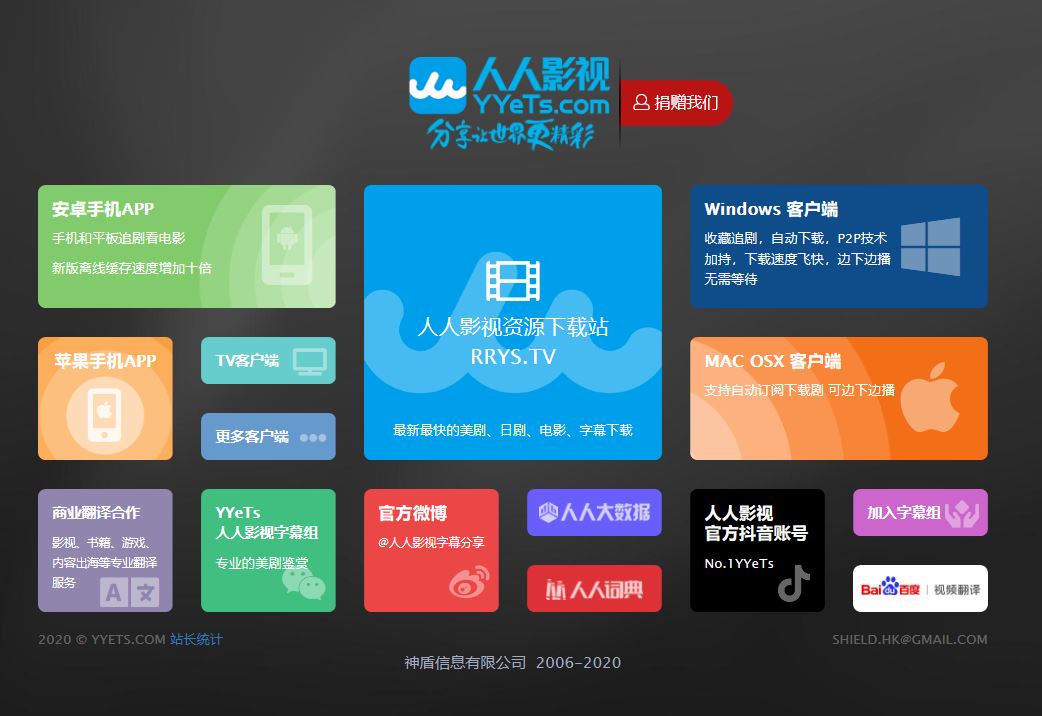Click the YYeTs wave logo icon
Screen dimensions: 1042x716
pyautogui.click(x=437, y=86)
